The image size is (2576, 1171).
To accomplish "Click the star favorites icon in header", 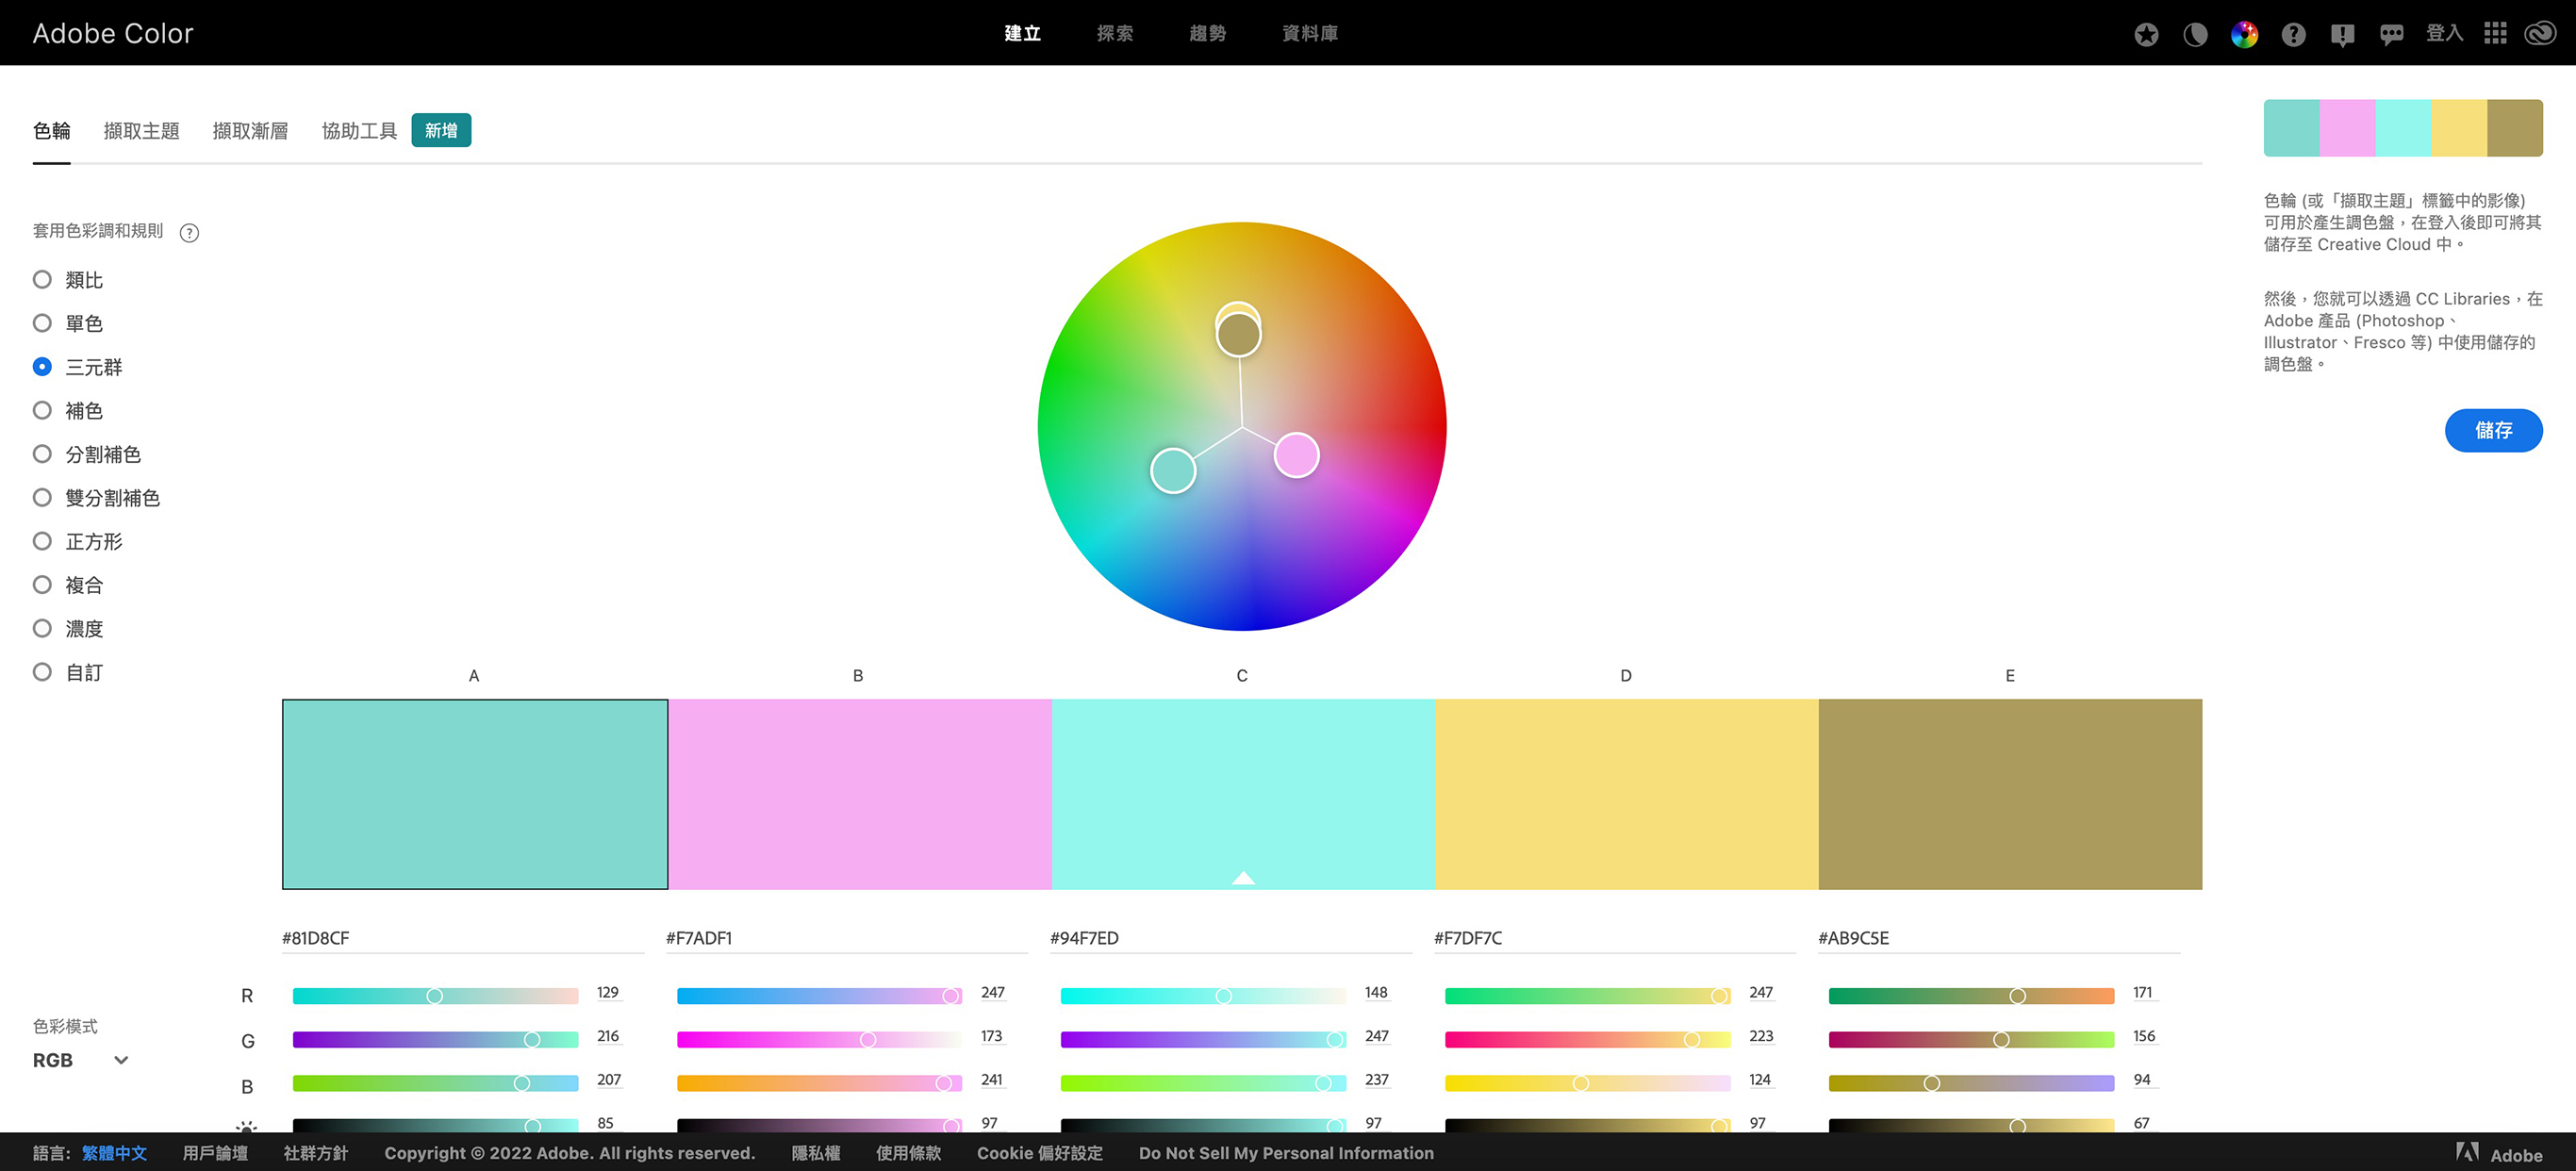I will (x=2145, y=34).
